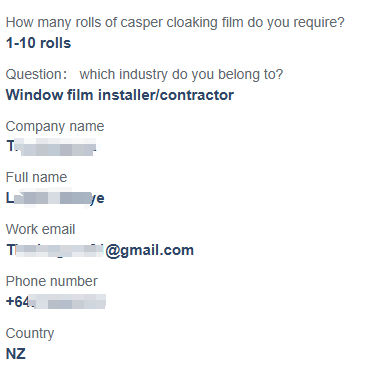Click the words 'belong to?' in the question
The width and height of the screenshot is (369, 374).
[x=250, y=74]
